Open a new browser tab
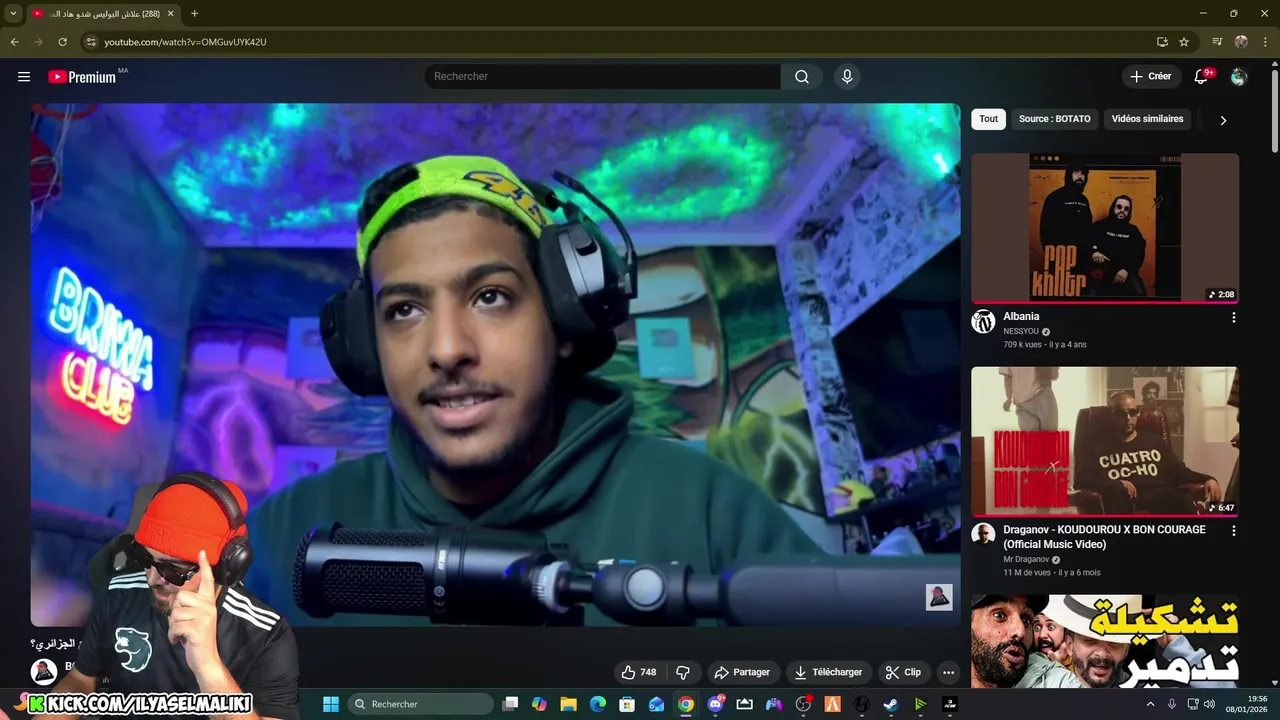Image resolution: width=1280 pixels, height=720 pixels. 194,14
